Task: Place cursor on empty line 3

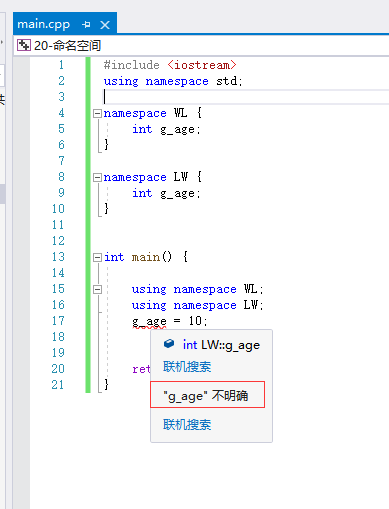Action: [x=246, y=97]
